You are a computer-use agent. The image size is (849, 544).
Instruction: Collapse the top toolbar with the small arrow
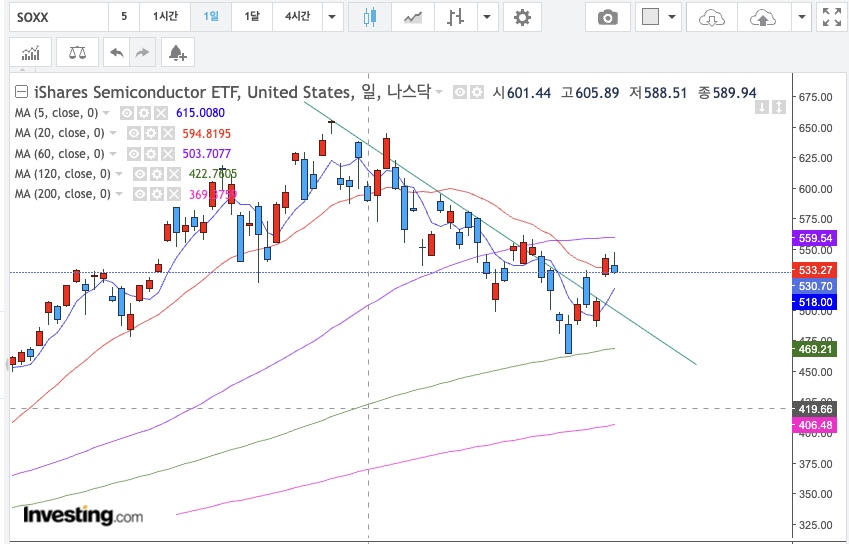tap(22, 69)
